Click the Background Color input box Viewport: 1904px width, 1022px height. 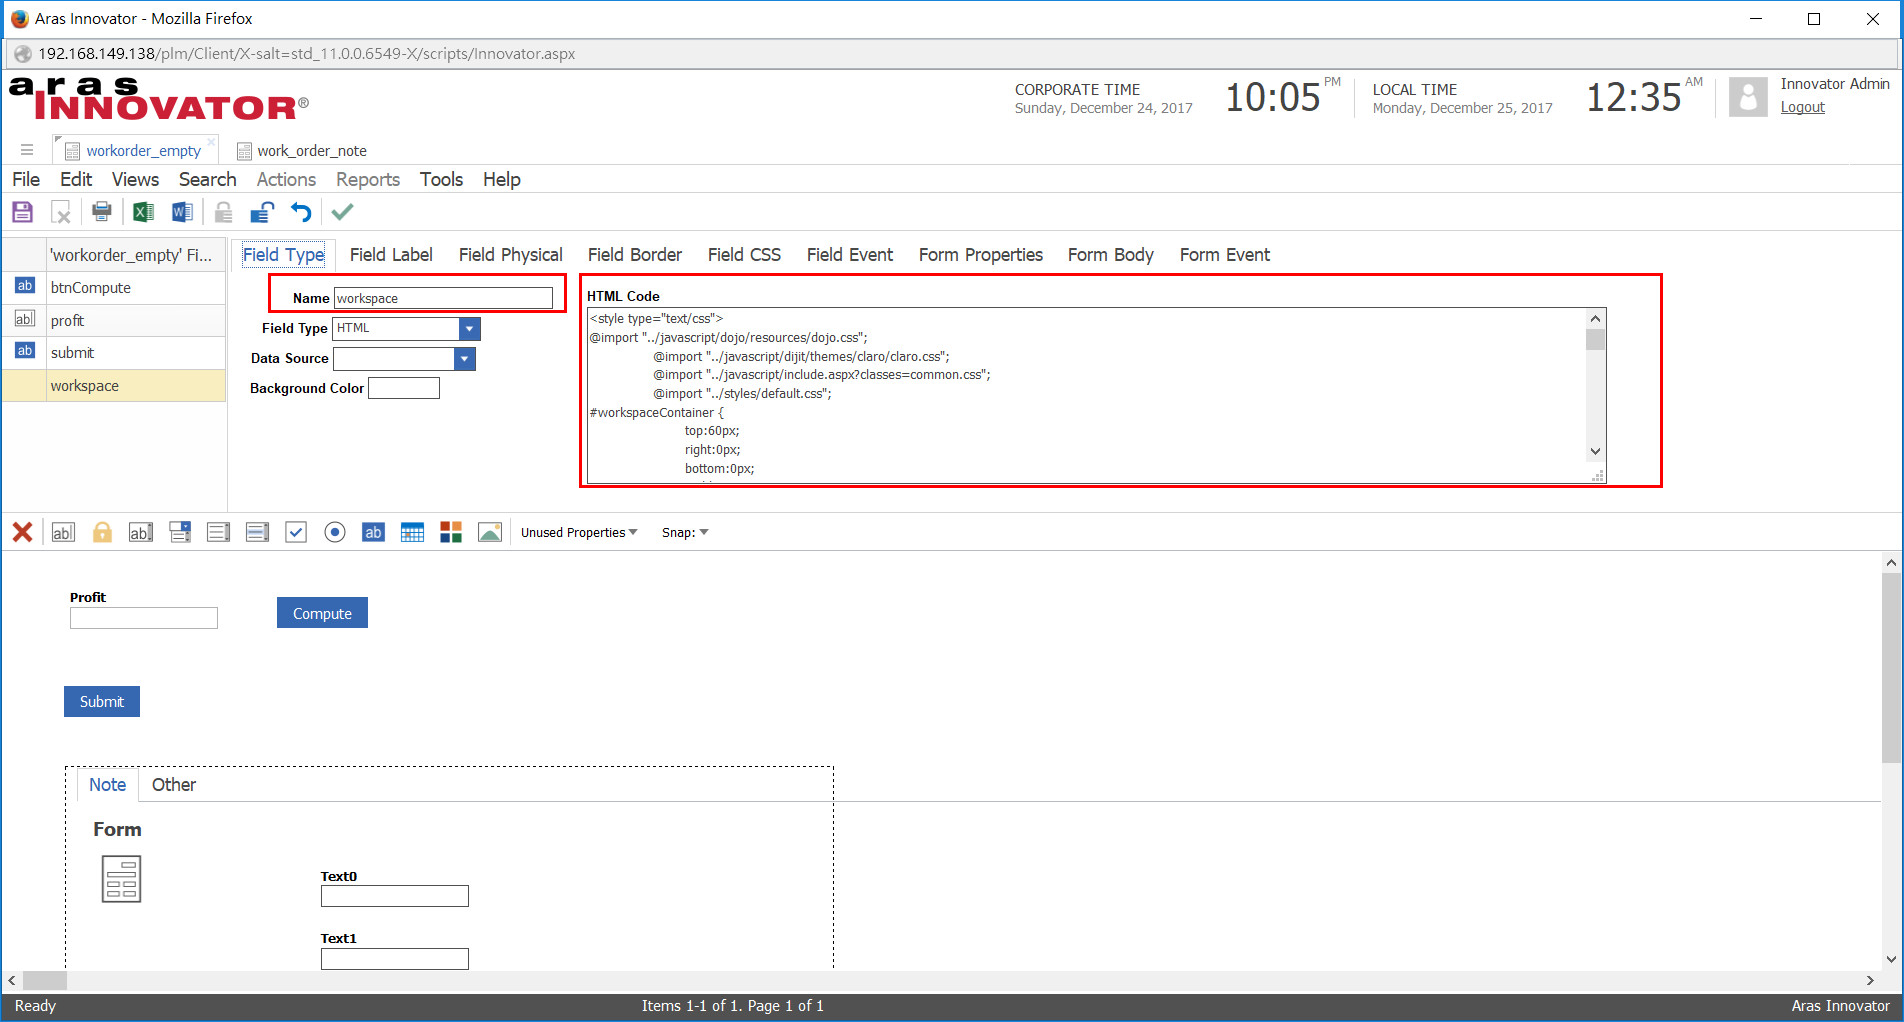[404, 388]
